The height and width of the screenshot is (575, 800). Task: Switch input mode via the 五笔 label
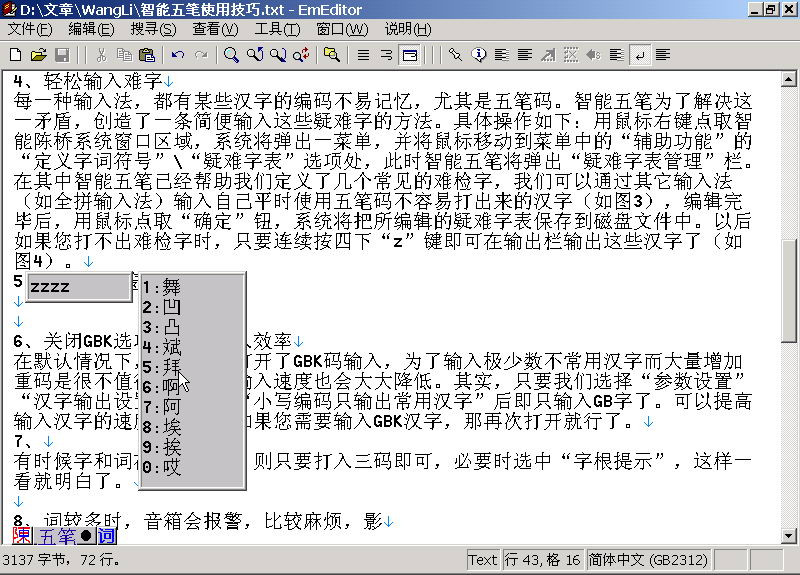click(56, 536)
